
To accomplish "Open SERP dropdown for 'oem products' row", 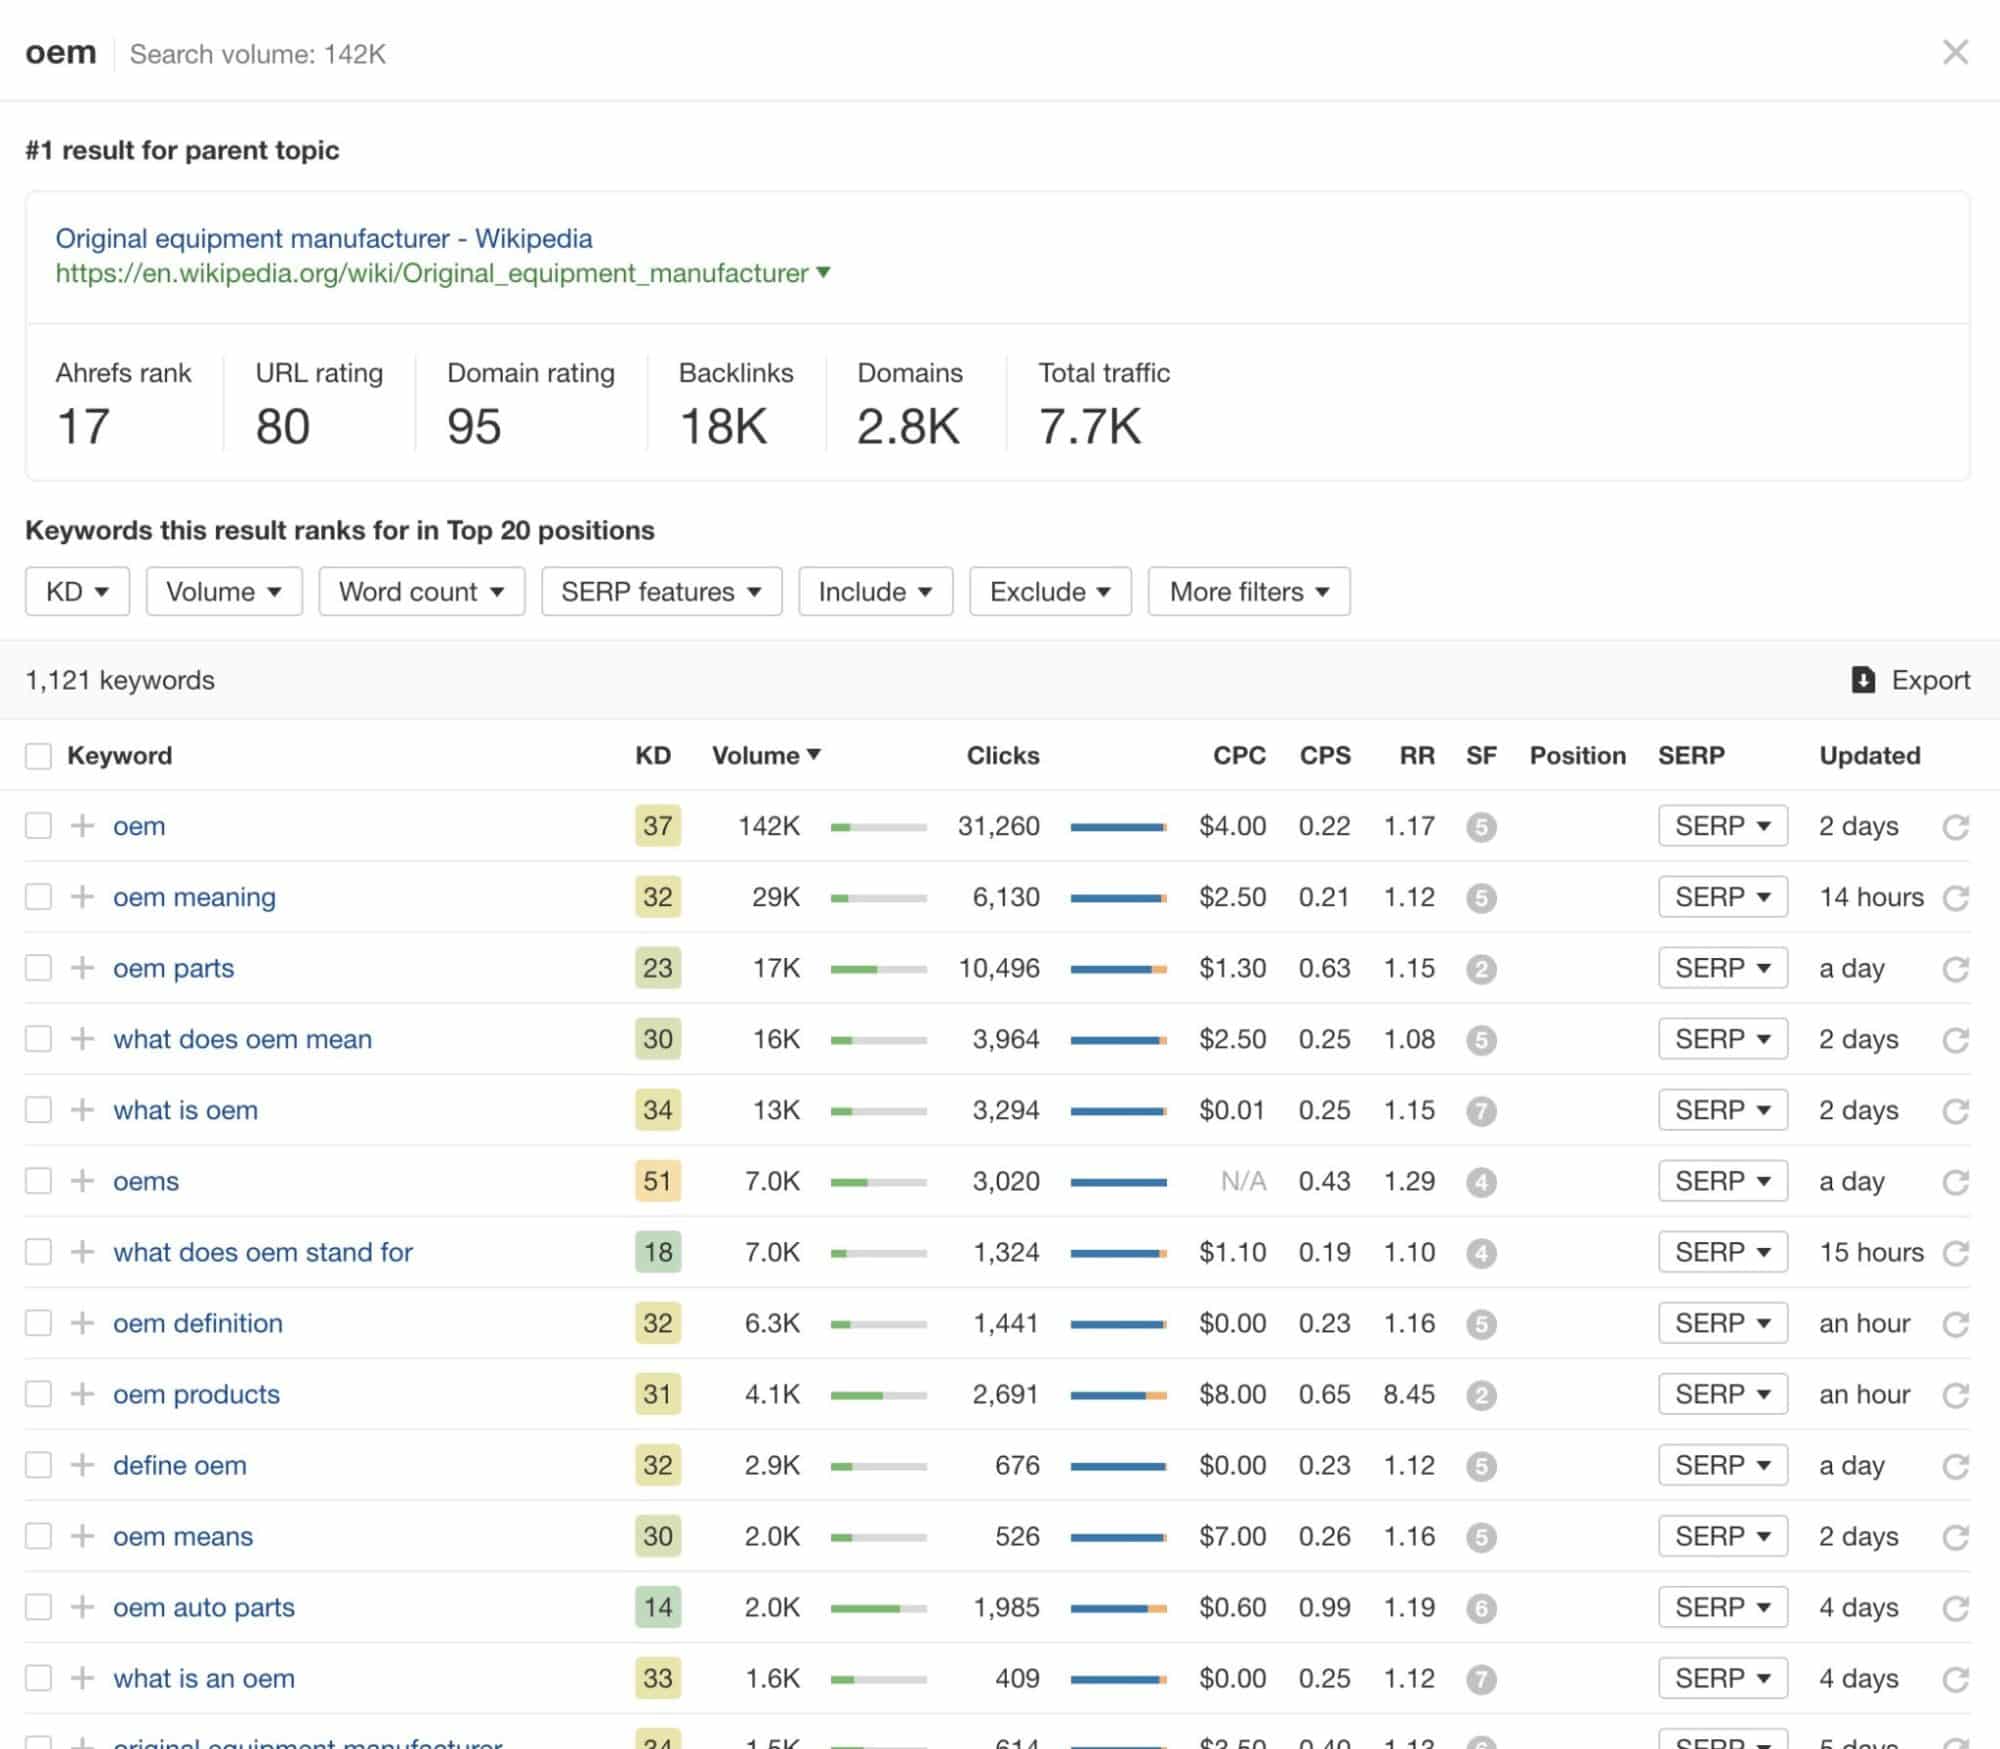I will coord(1722,1394).
